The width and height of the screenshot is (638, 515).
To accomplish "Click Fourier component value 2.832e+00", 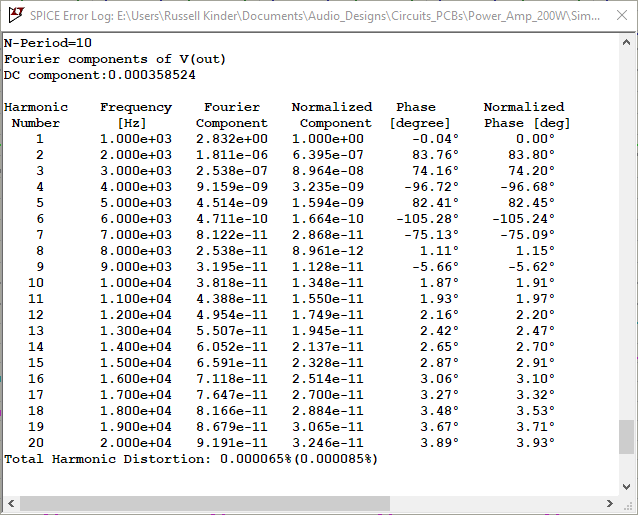I will pyautogui.click(x=232, y=139).
